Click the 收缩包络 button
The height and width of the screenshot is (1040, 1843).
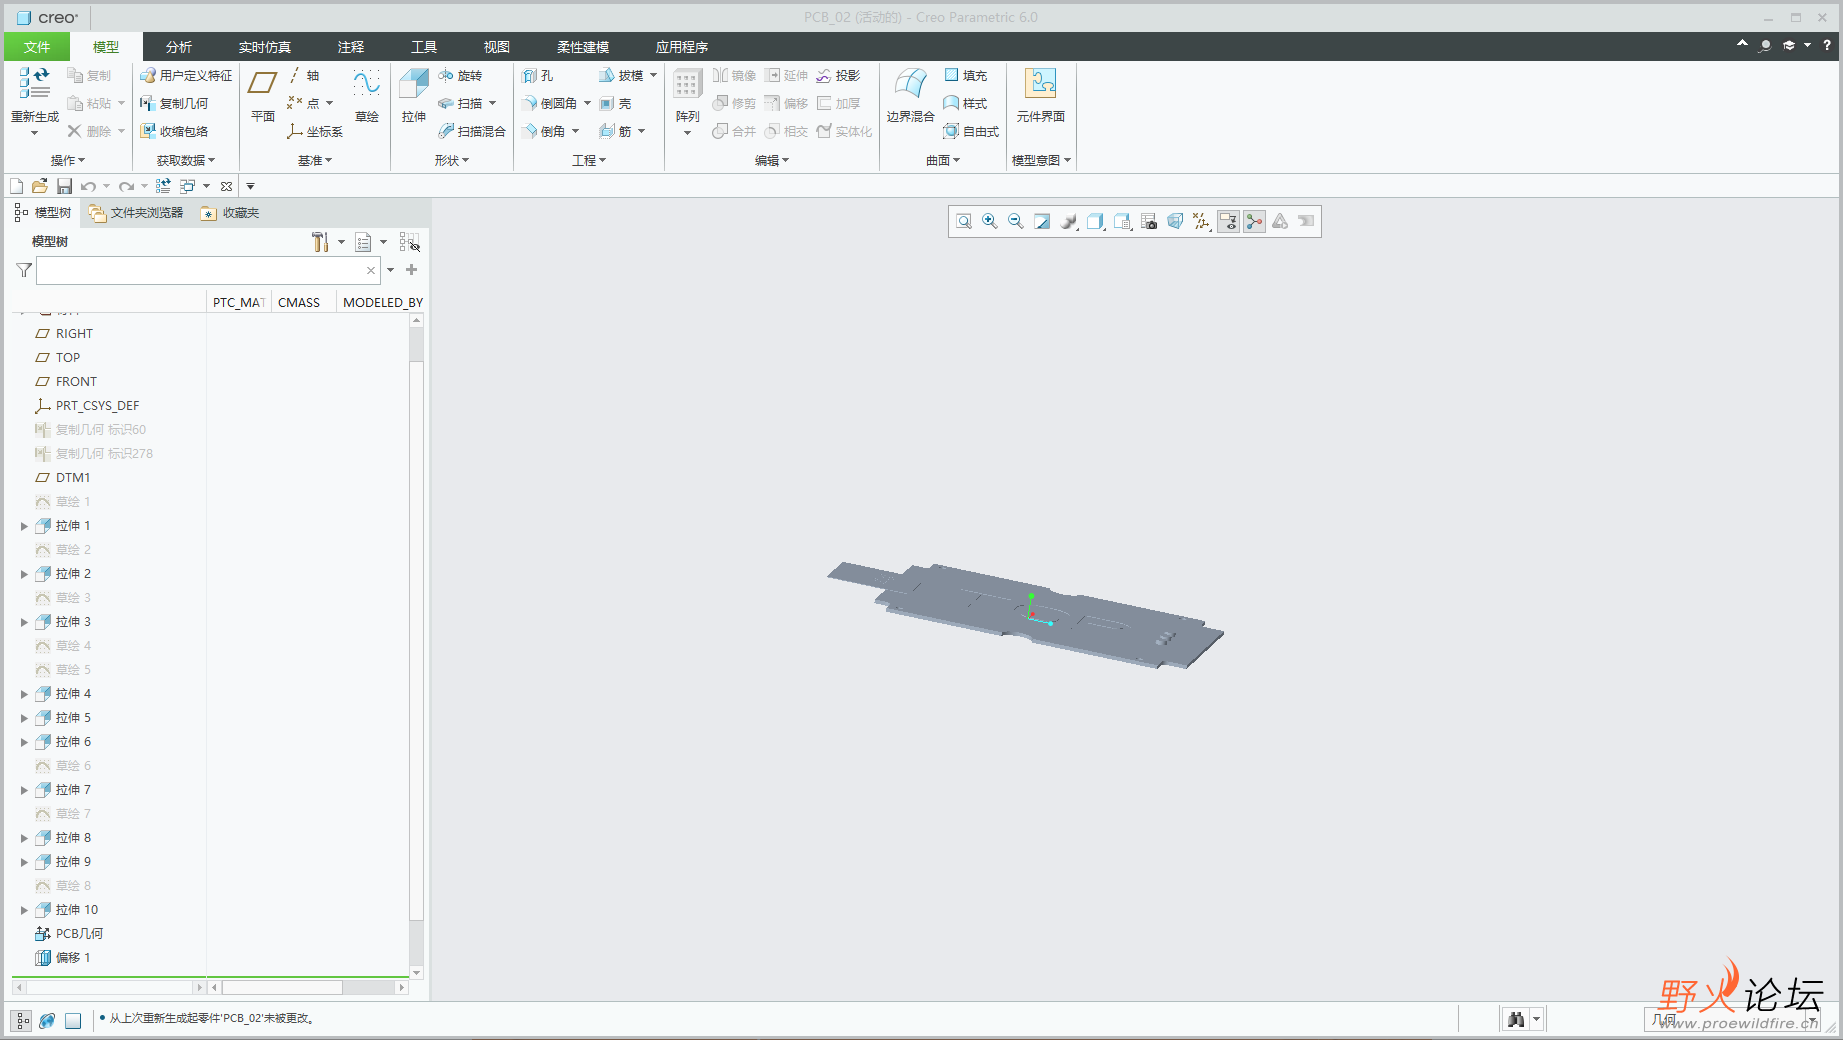tap(174, 132)
